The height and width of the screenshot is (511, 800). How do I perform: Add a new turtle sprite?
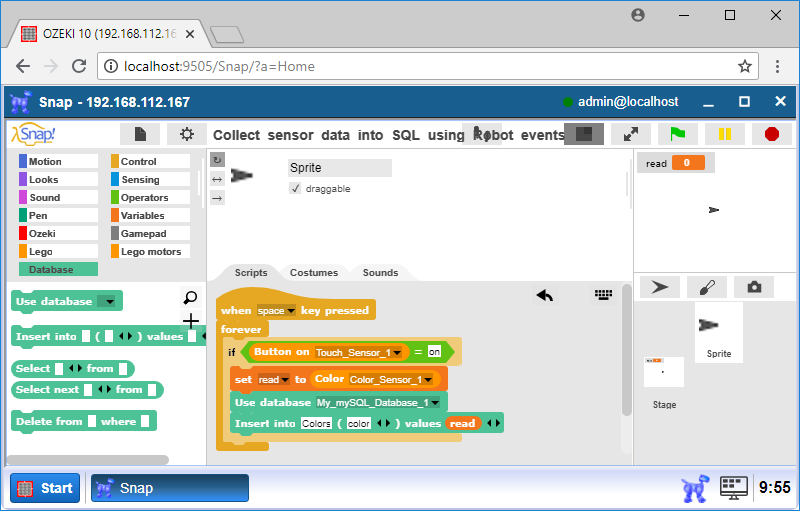pyautogui.click(x=660, y=287)
